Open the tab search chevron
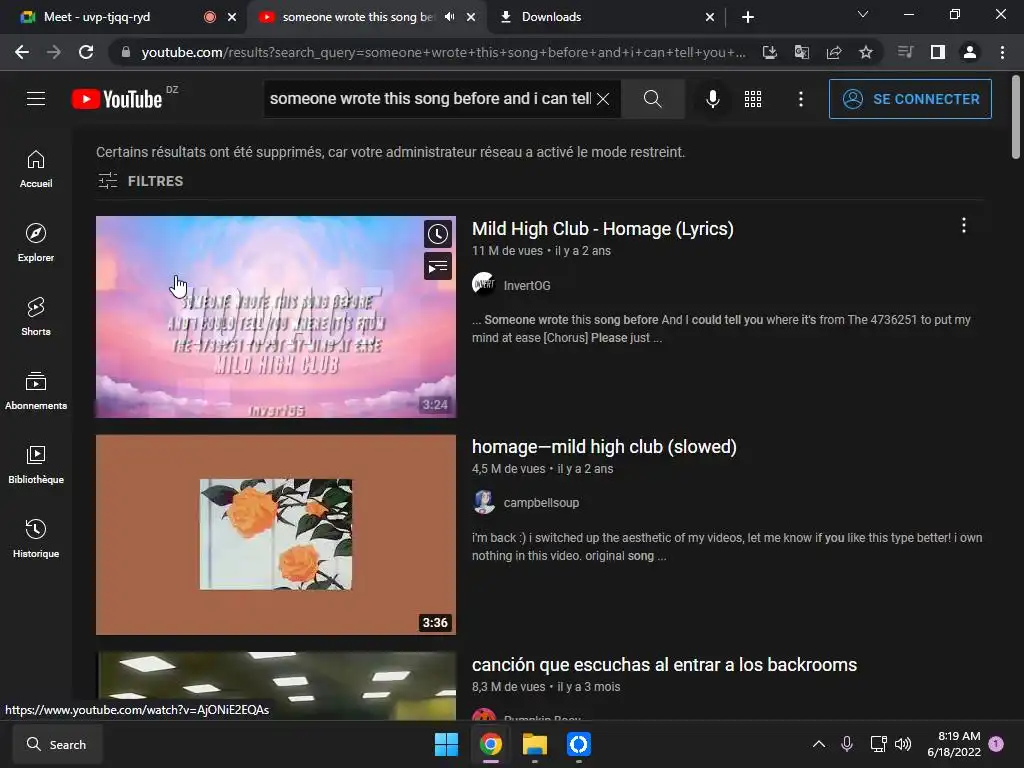The image size is (1024, 768). click(863, 14)
